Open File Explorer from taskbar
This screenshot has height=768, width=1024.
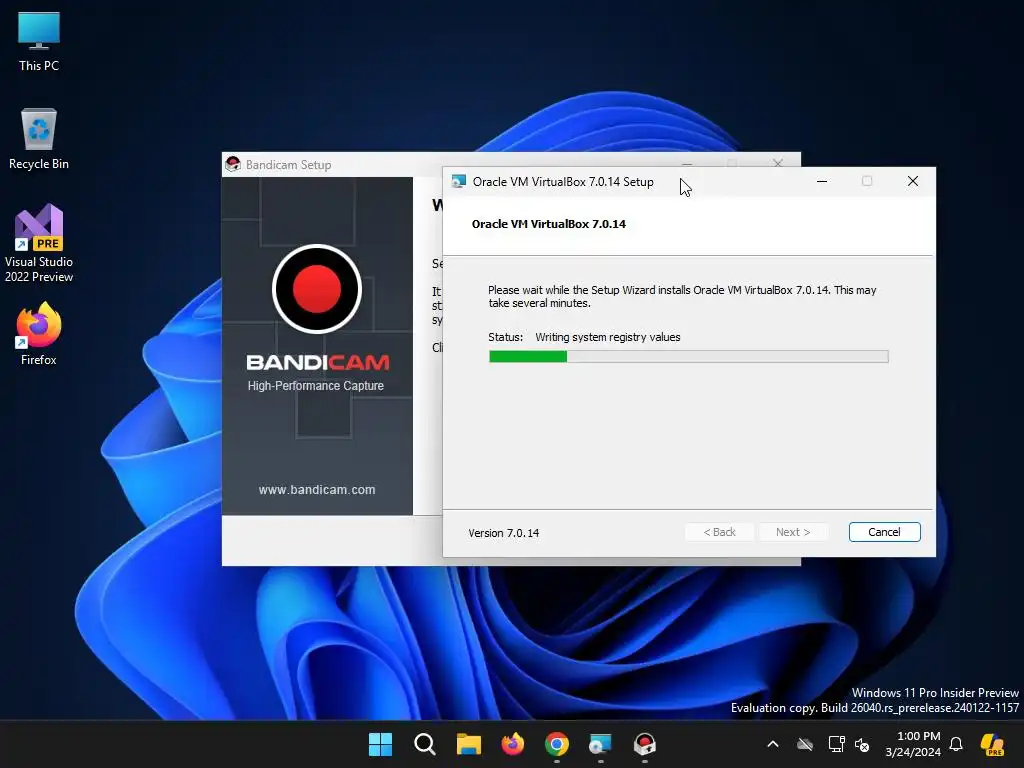point(468,744)
